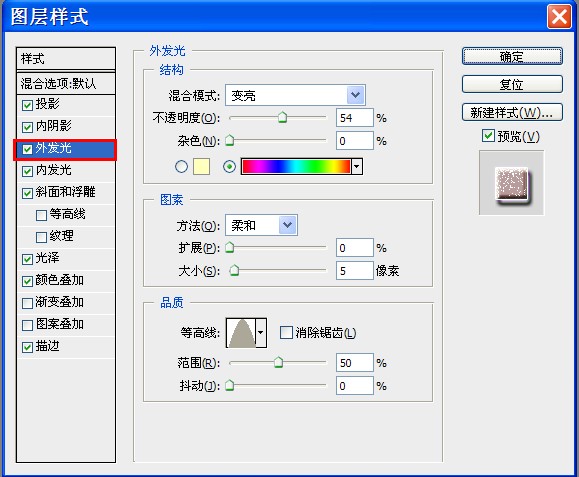Viewport: 579px width, 477px height.
Task: Toggle the 外发光 checkbox
Action: 27,149
